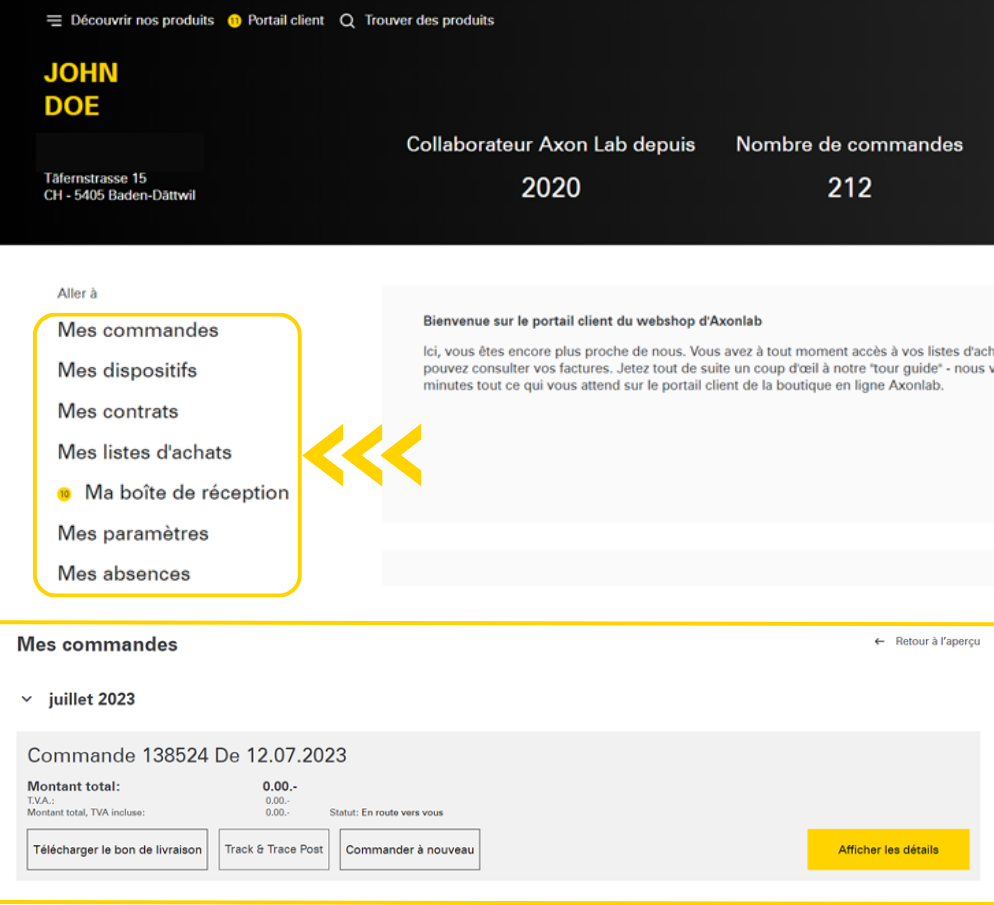Go to Mes contrats

pyautogui.click(x=118, y=411)
